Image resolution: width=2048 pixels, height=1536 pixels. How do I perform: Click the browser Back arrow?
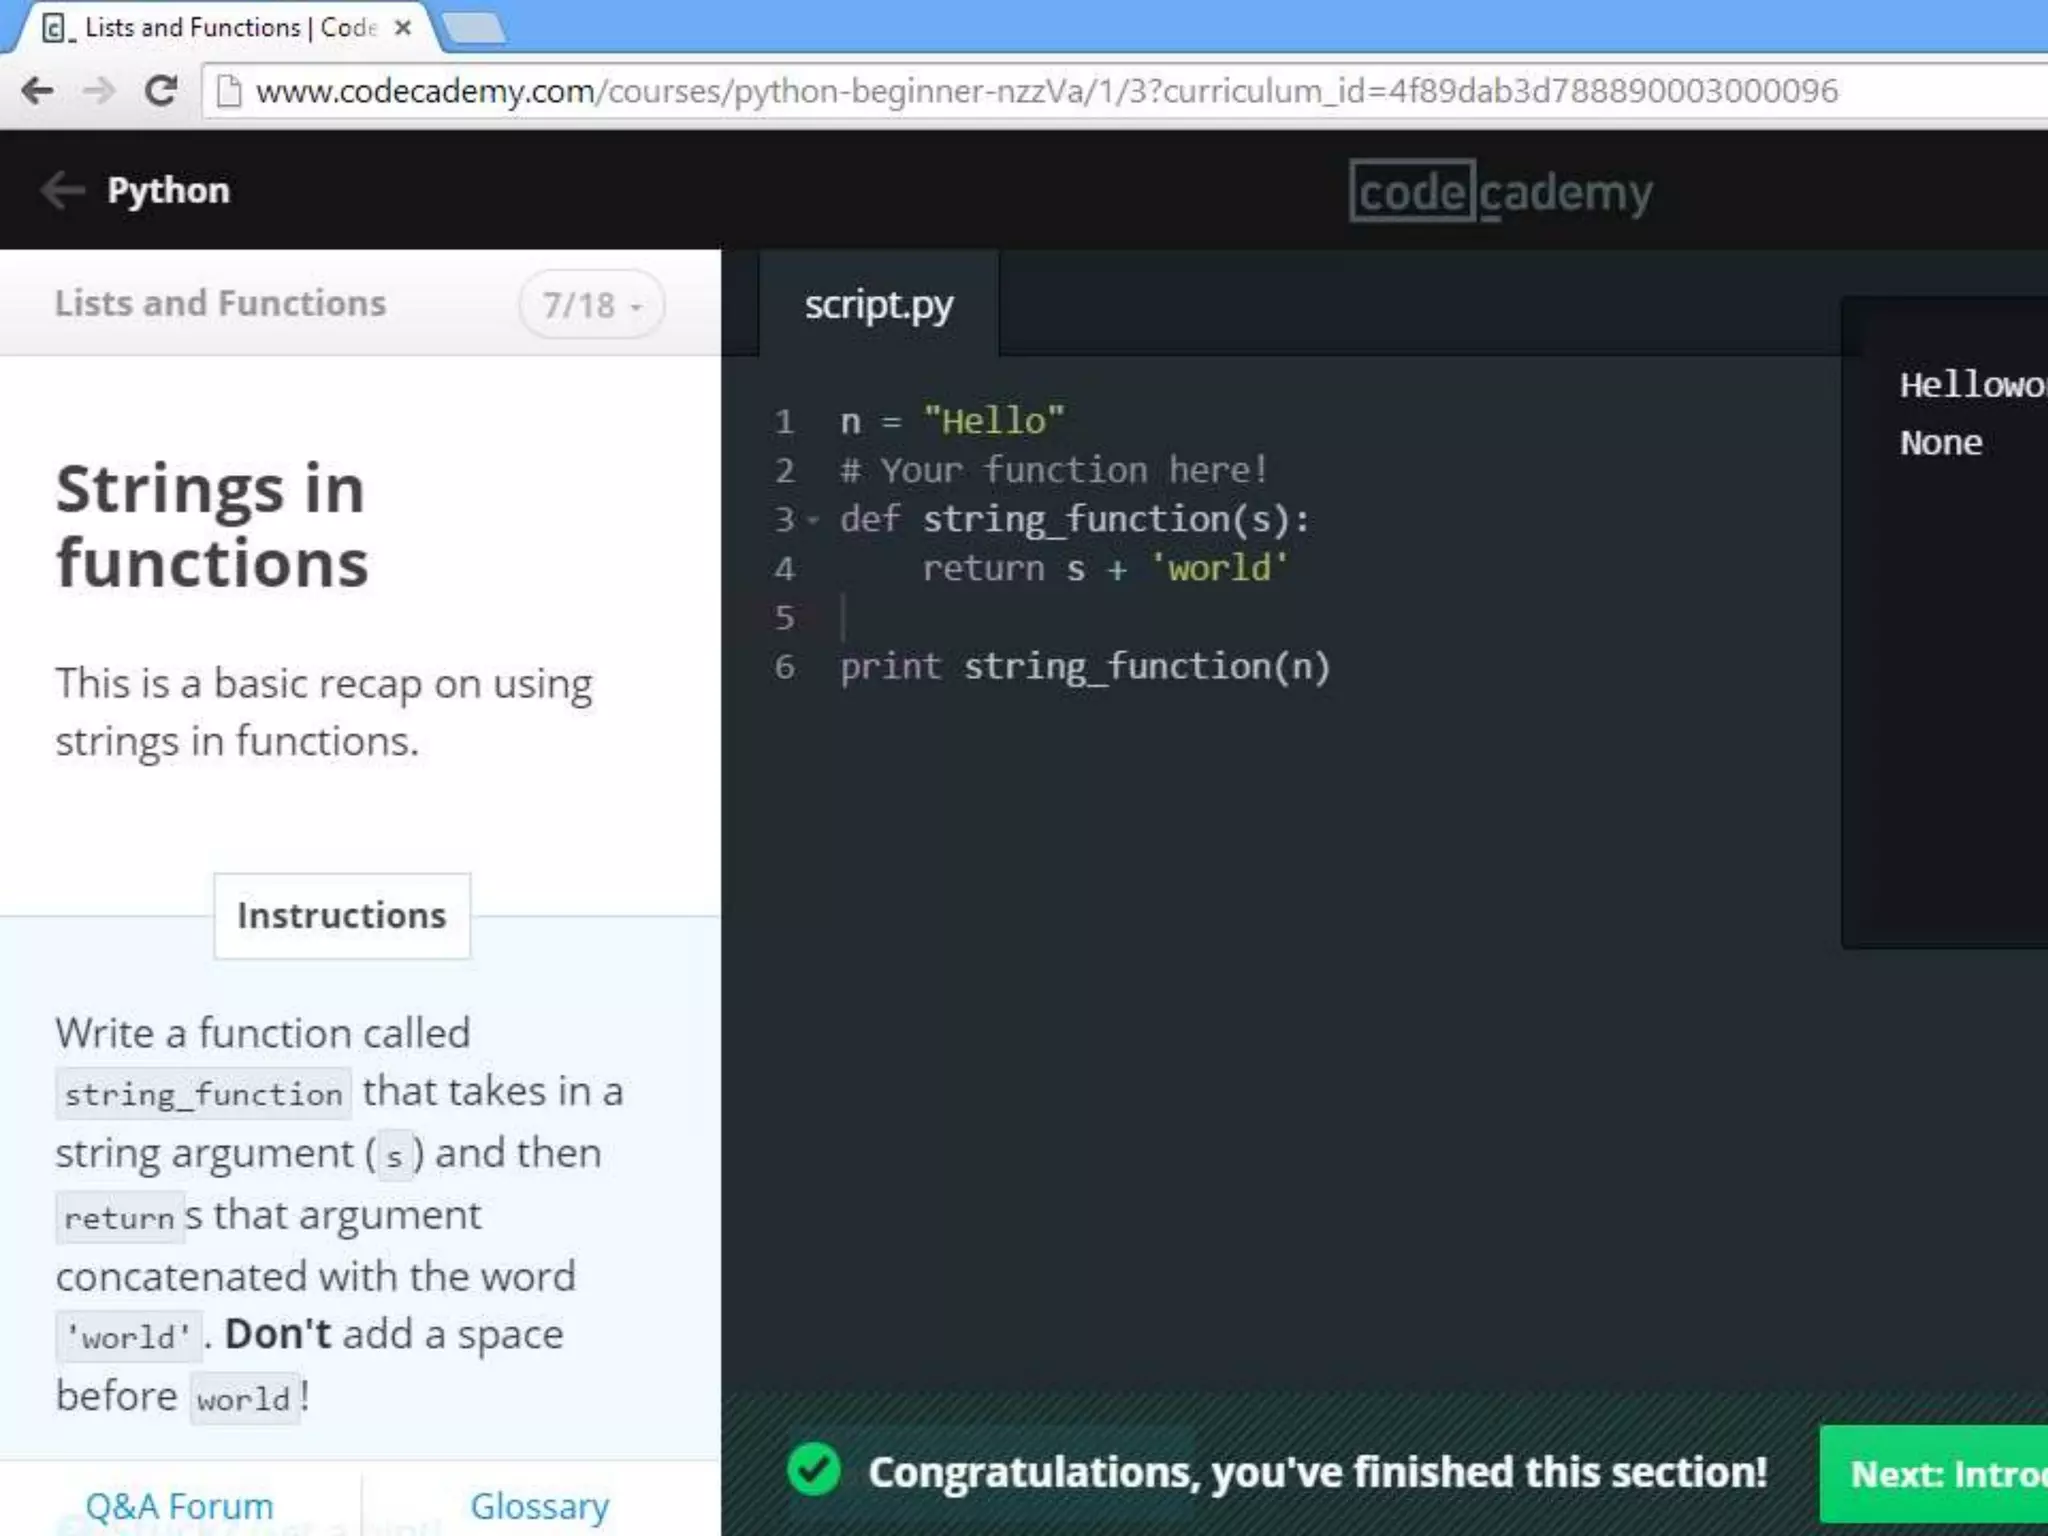click(x=38, y=91)
